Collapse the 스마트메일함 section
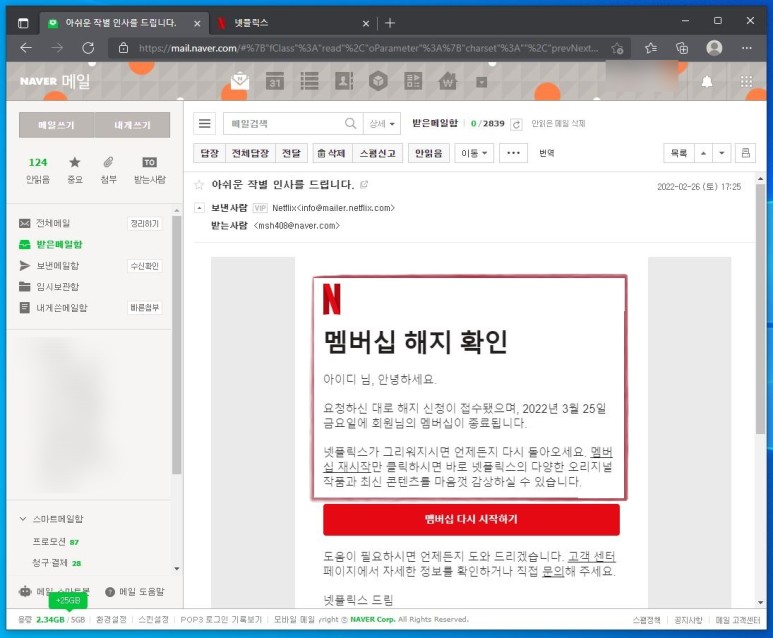This screenshot has width=773, height=638. pyautogui.click(x=23, y=519)
